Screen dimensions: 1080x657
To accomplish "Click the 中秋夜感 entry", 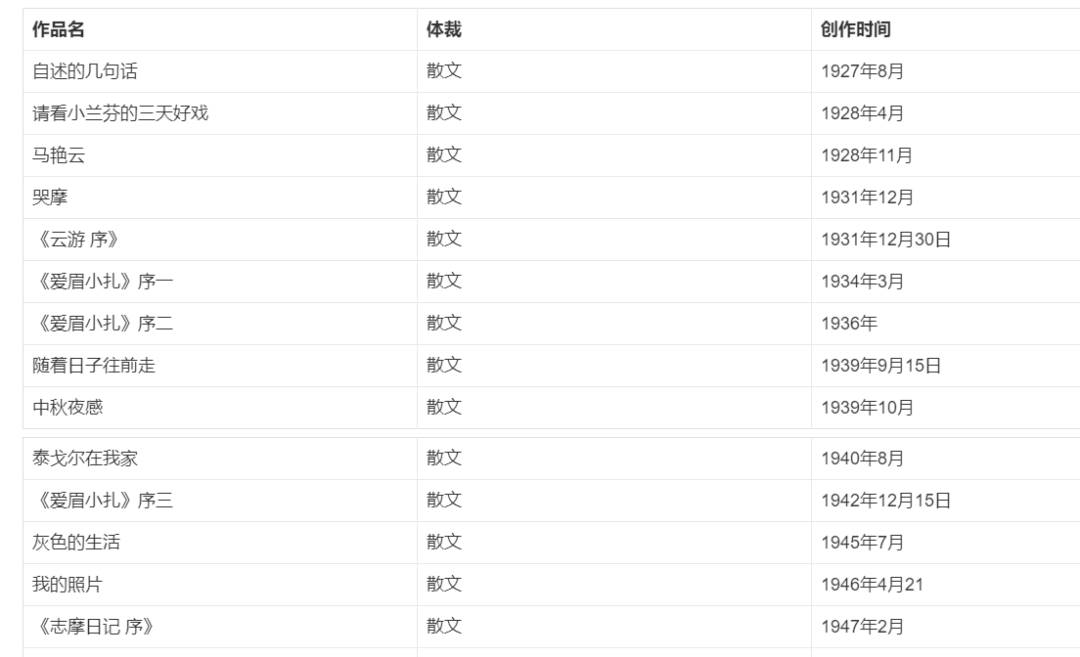I will (68, 408).
